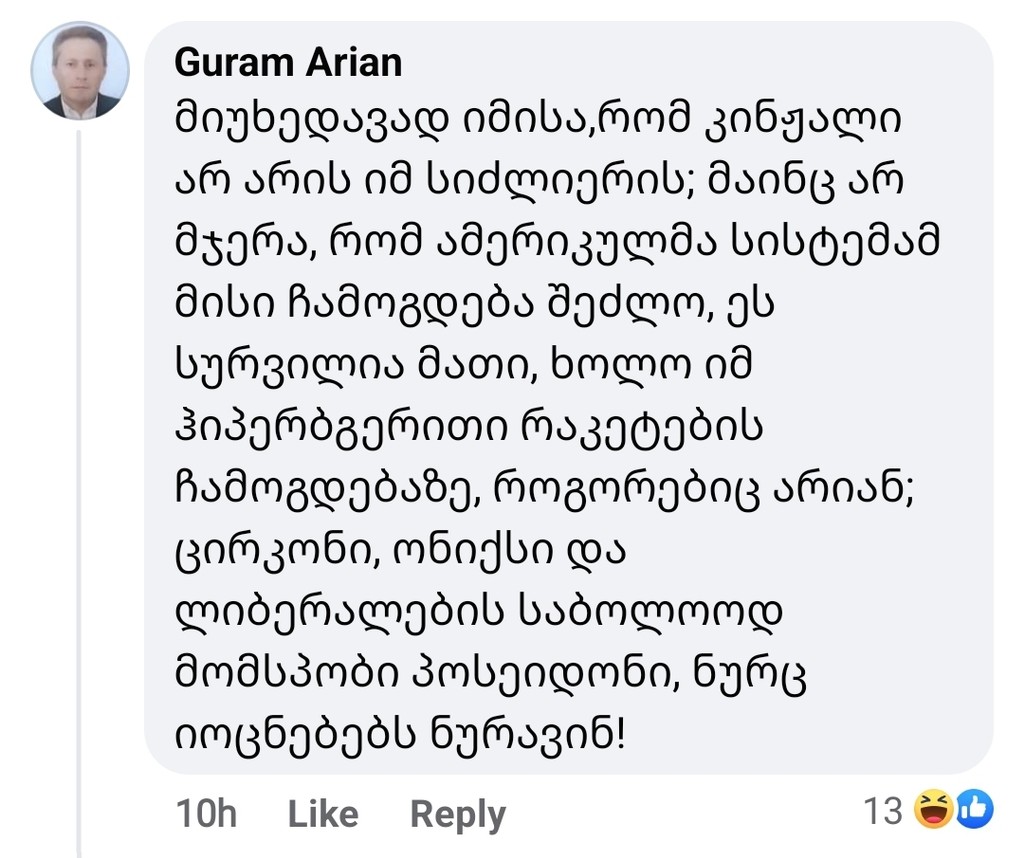Click the word მიუხედავად in the comment

[x=312, y=121]
